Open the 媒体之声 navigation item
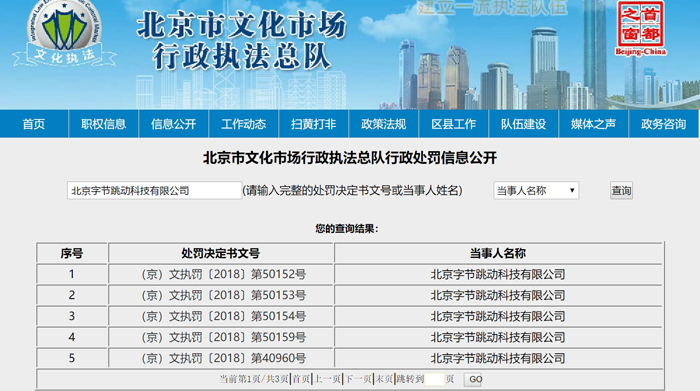Screen dimensions: 700x391 [593, 124]
